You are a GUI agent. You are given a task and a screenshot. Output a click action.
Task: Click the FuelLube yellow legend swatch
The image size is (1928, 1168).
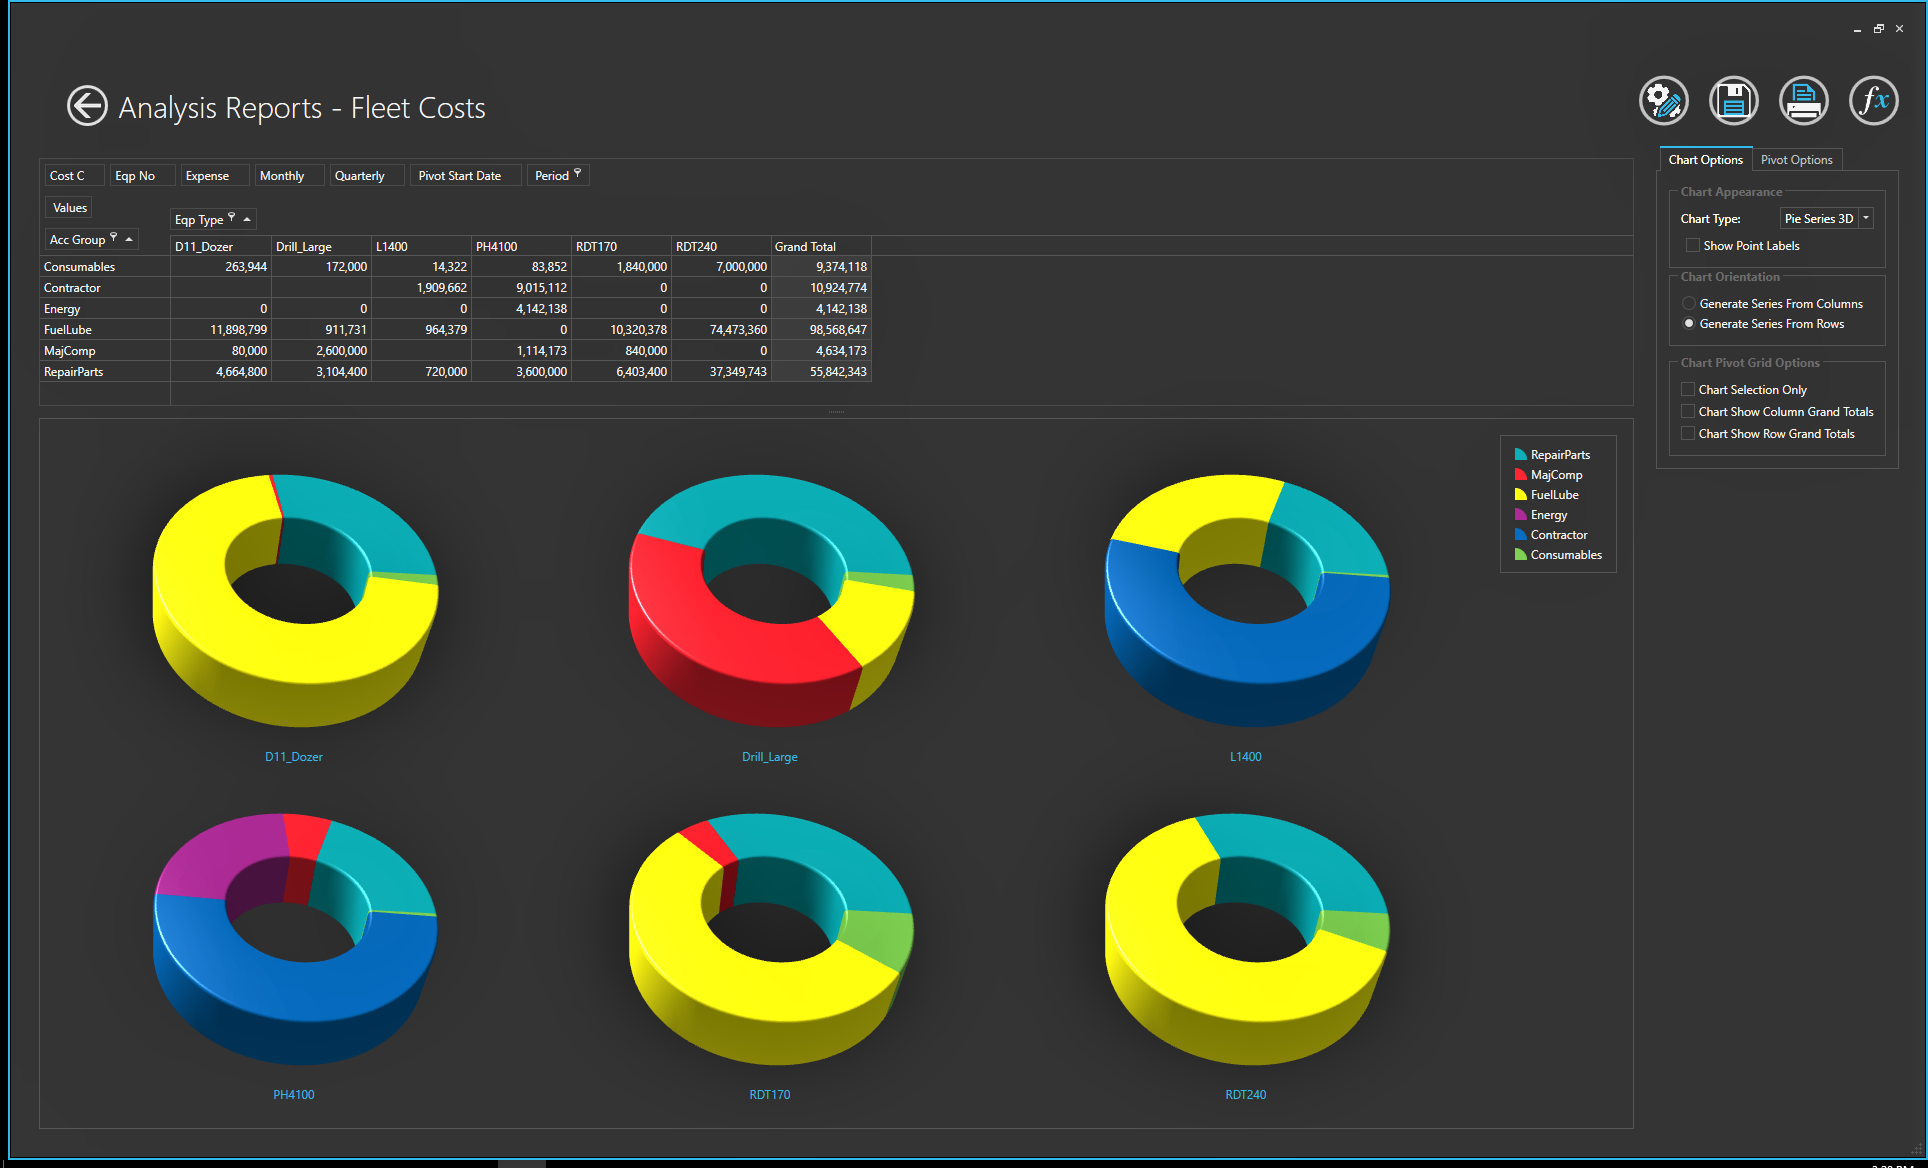(x=1520, y=494)
